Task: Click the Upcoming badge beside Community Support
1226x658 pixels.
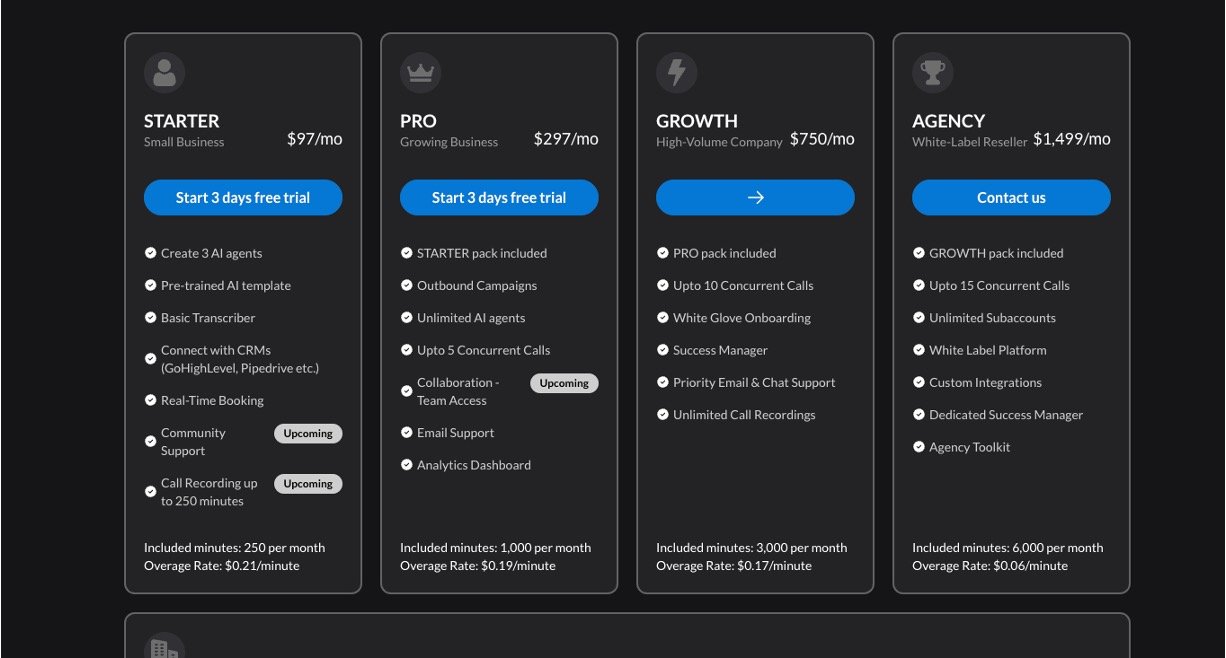Action: 308,434
